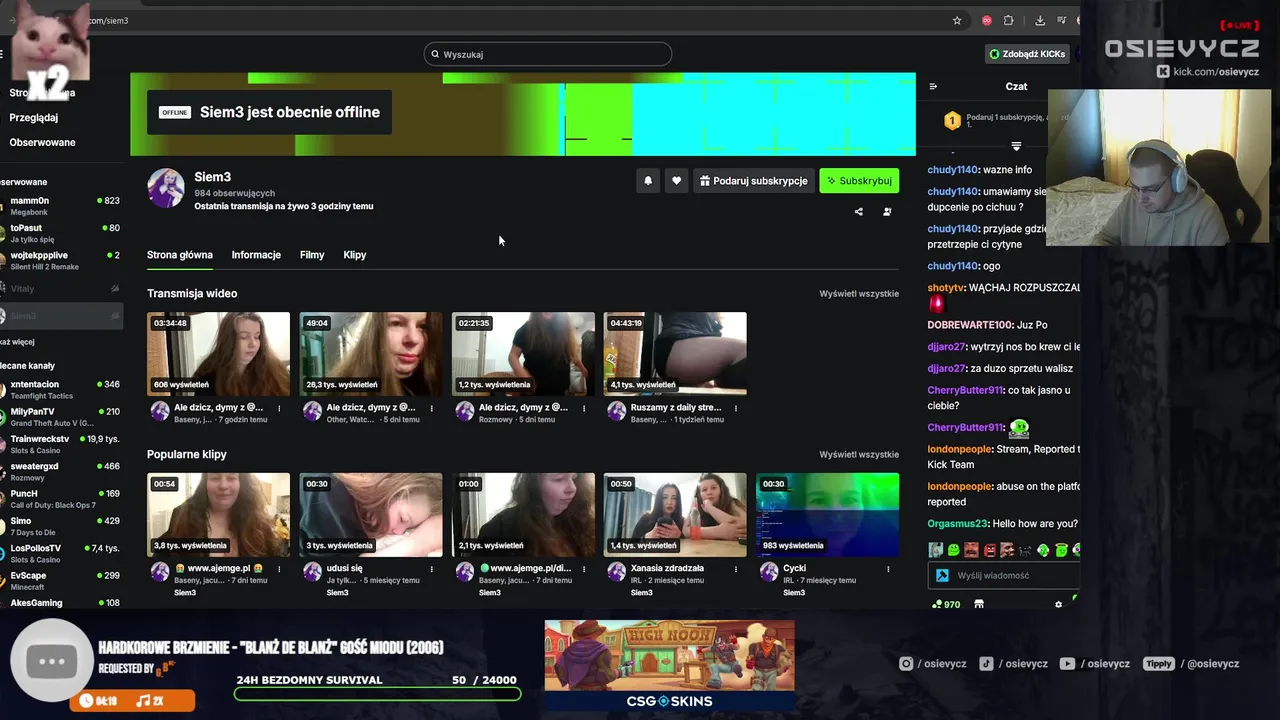Open wojtekppplive channel in sidebar

coord(62,260)
